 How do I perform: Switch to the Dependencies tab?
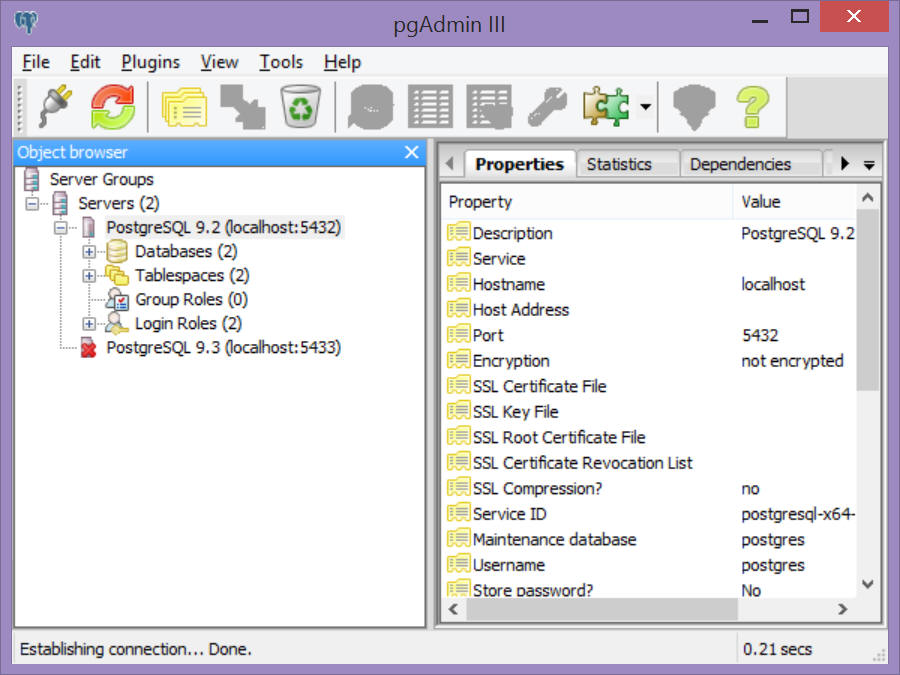coord(749,164)
